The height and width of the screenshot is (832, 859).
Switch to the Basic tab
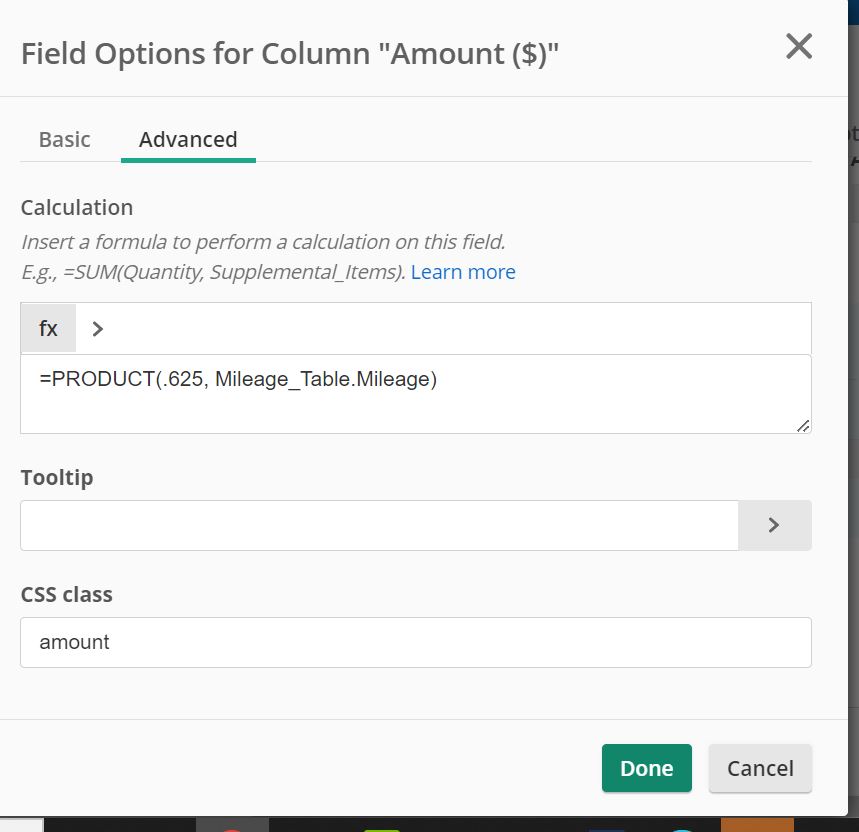pyautogui.click(x=65, y=140)
